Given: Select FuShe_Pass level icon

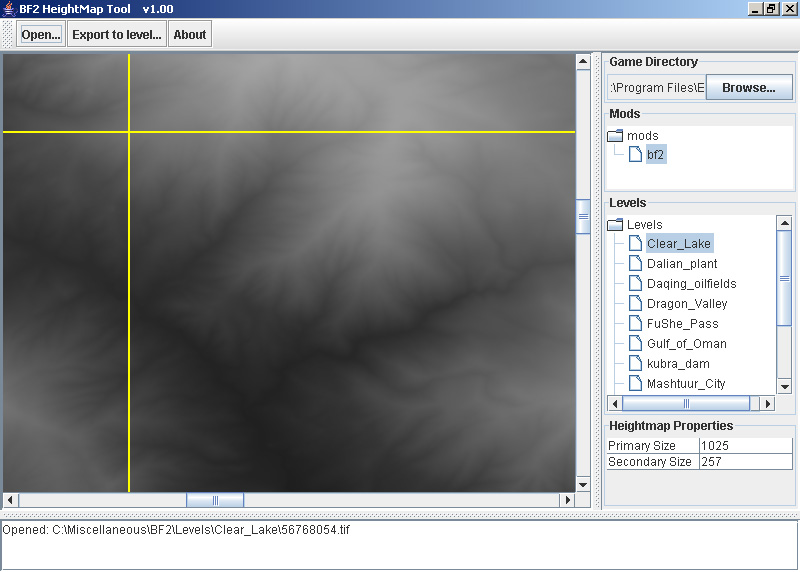Looking at the screenshot, I should [x=635, y=324].
